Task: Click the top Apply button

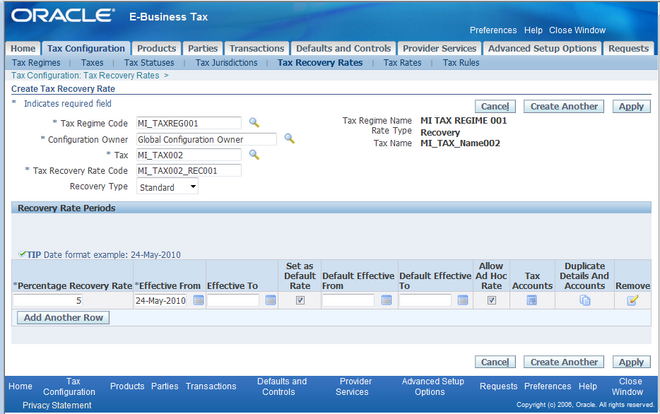Action: point(631,106)
